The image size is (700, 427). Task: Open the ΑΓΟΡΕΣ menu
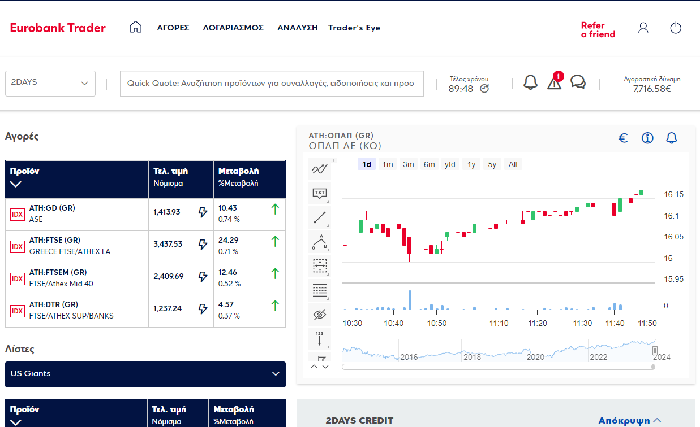click(x=173, y=28)
